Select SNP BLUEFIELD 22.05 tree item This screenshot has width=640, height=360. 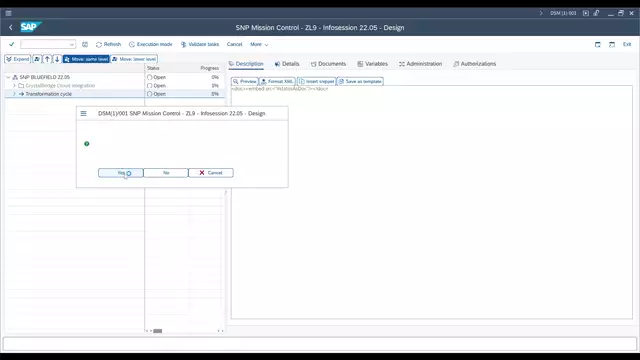click(44, 77)
